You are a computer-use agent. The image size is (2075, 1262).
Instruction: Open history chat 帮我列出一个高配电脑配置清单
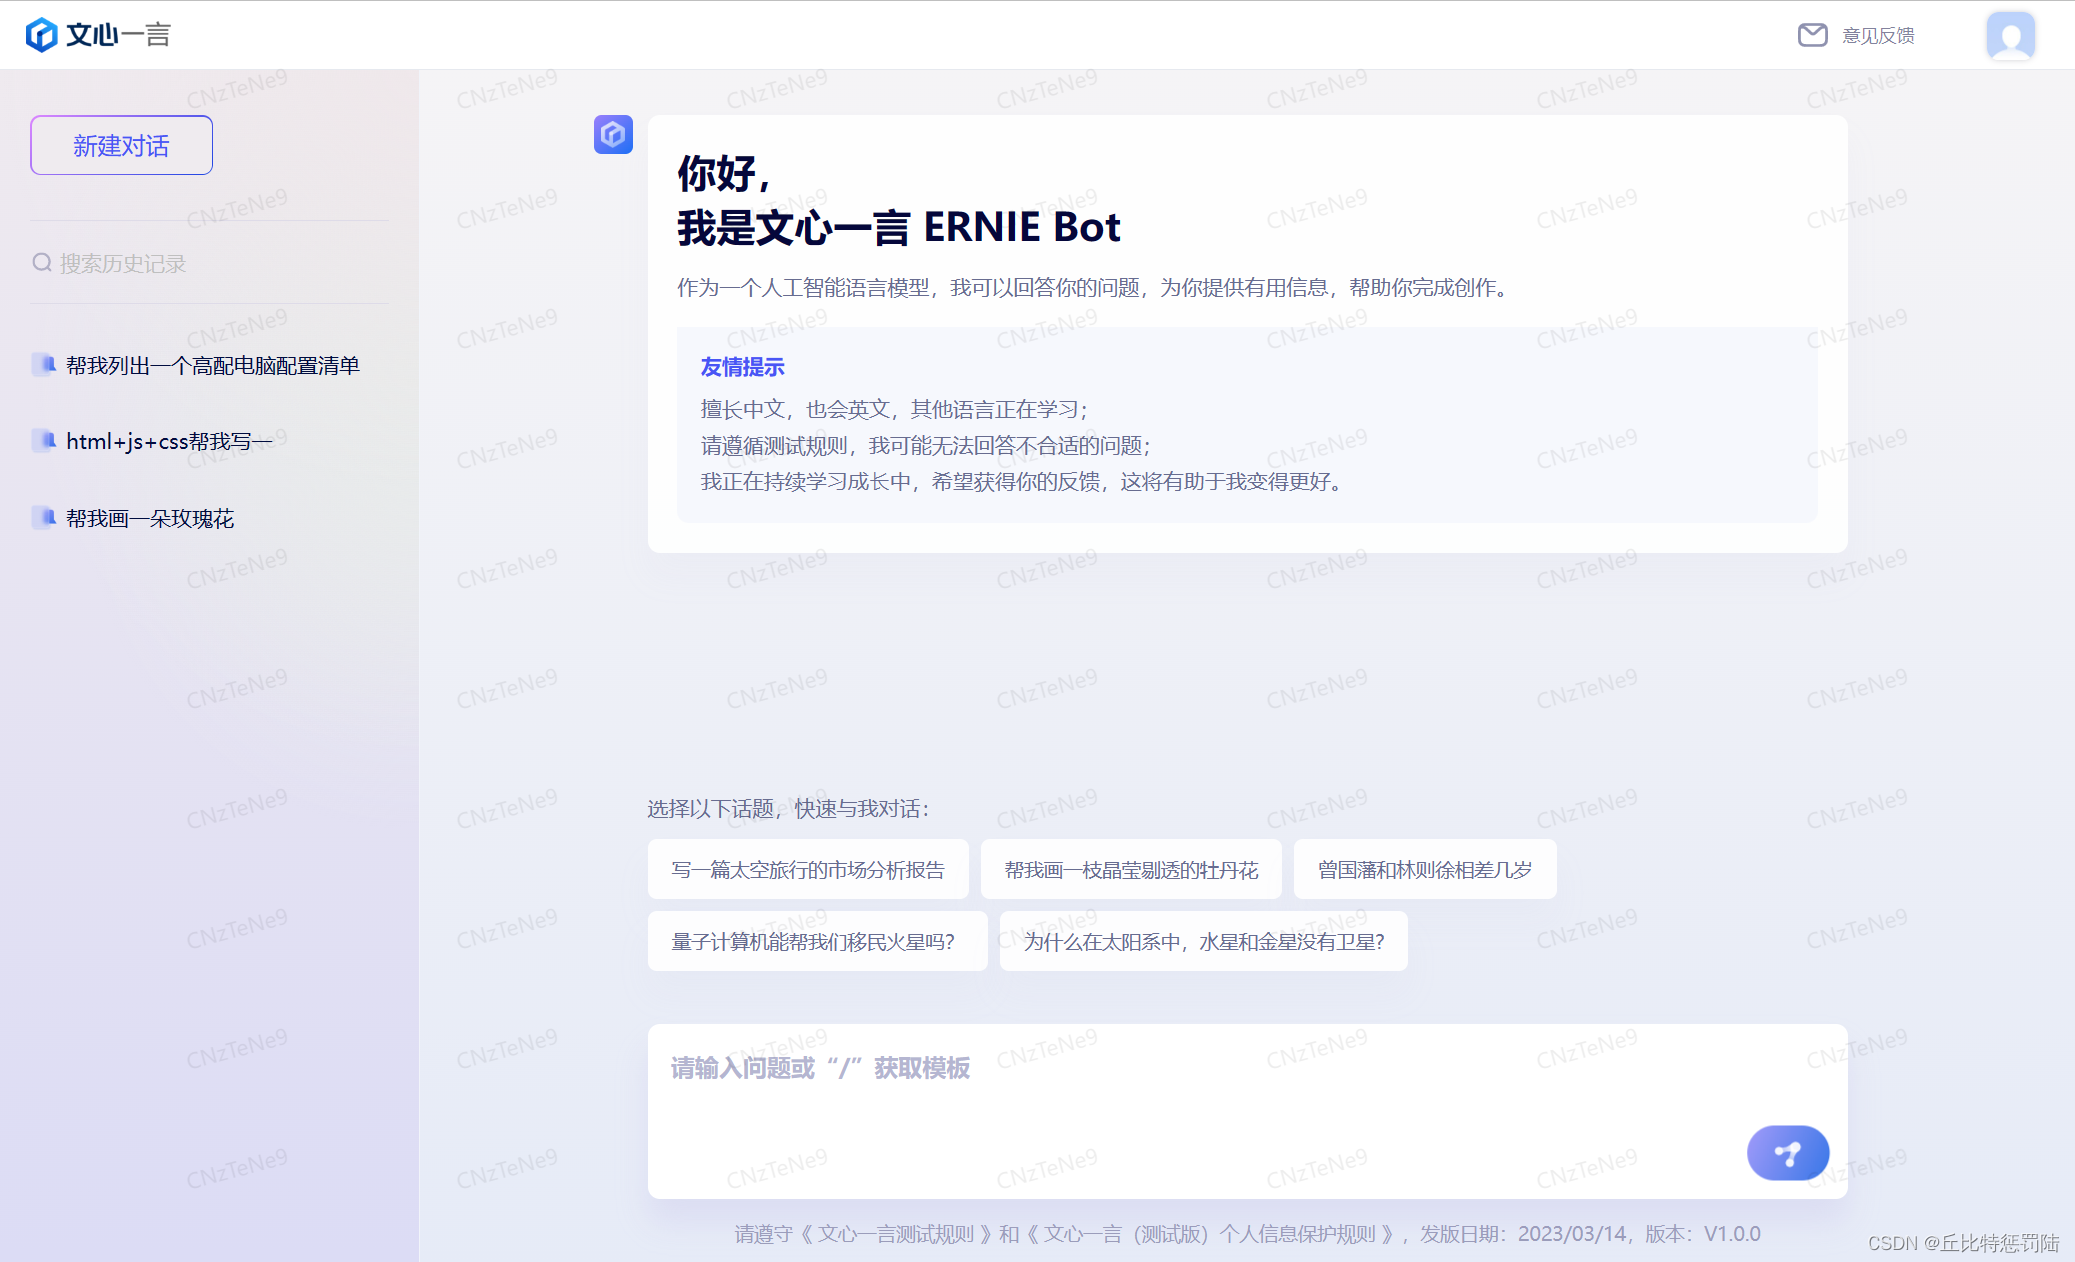[213, 365]
